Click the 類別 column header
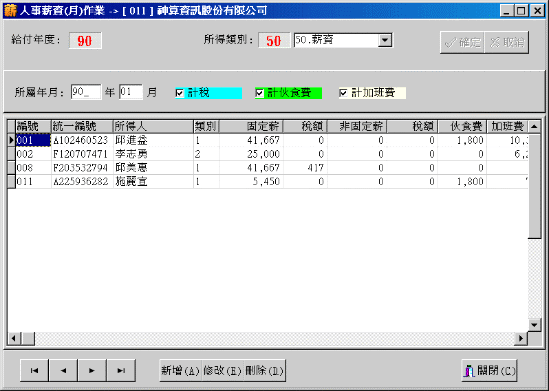 [207, 126]
